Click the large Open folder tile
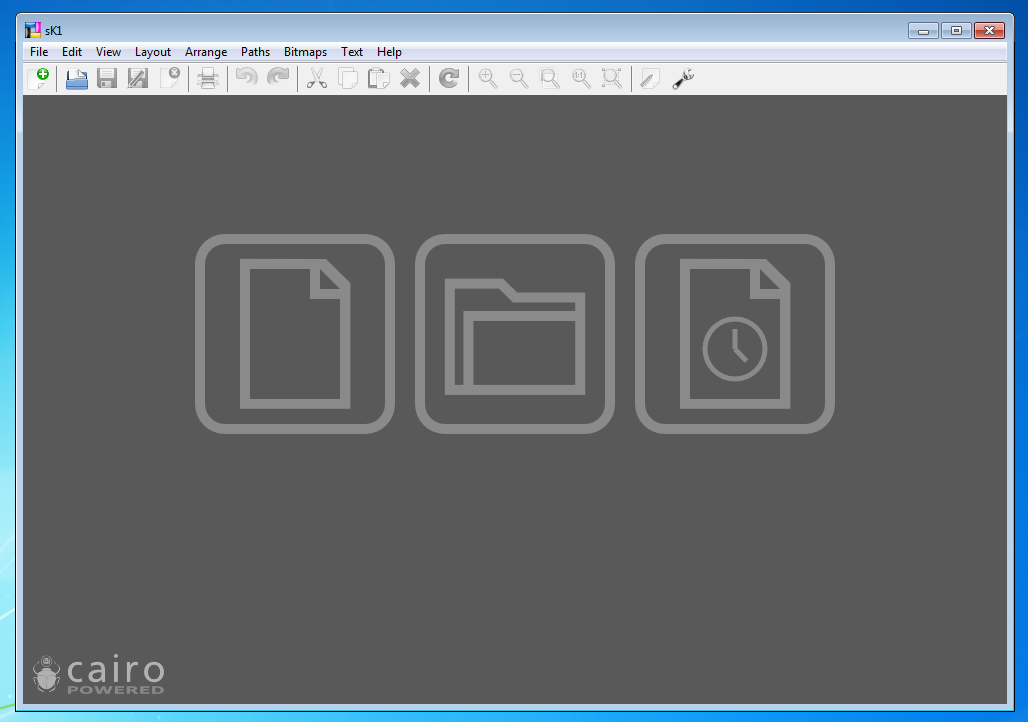 point(515,334)
